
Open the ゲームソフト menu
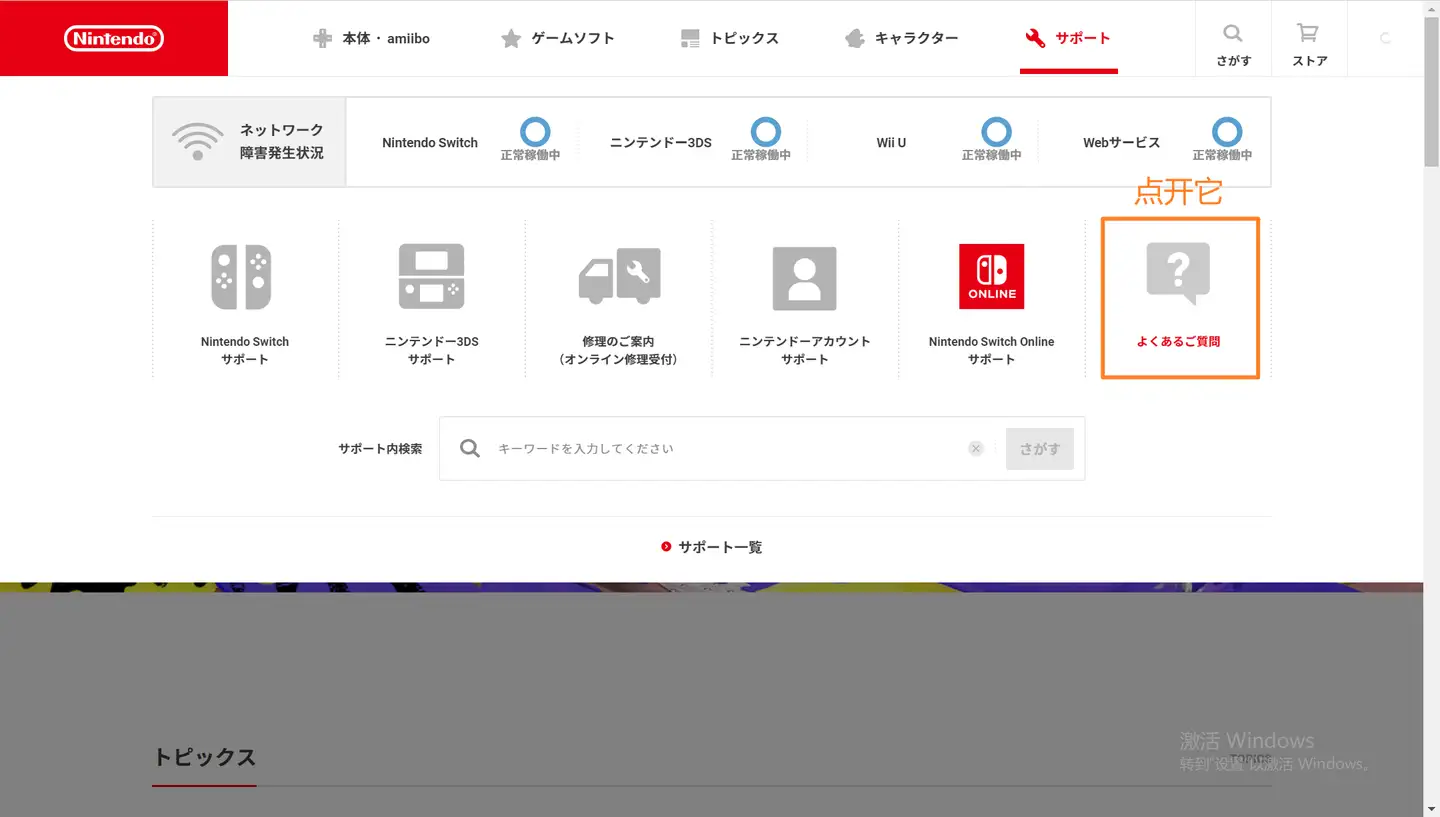pos(557,38)
